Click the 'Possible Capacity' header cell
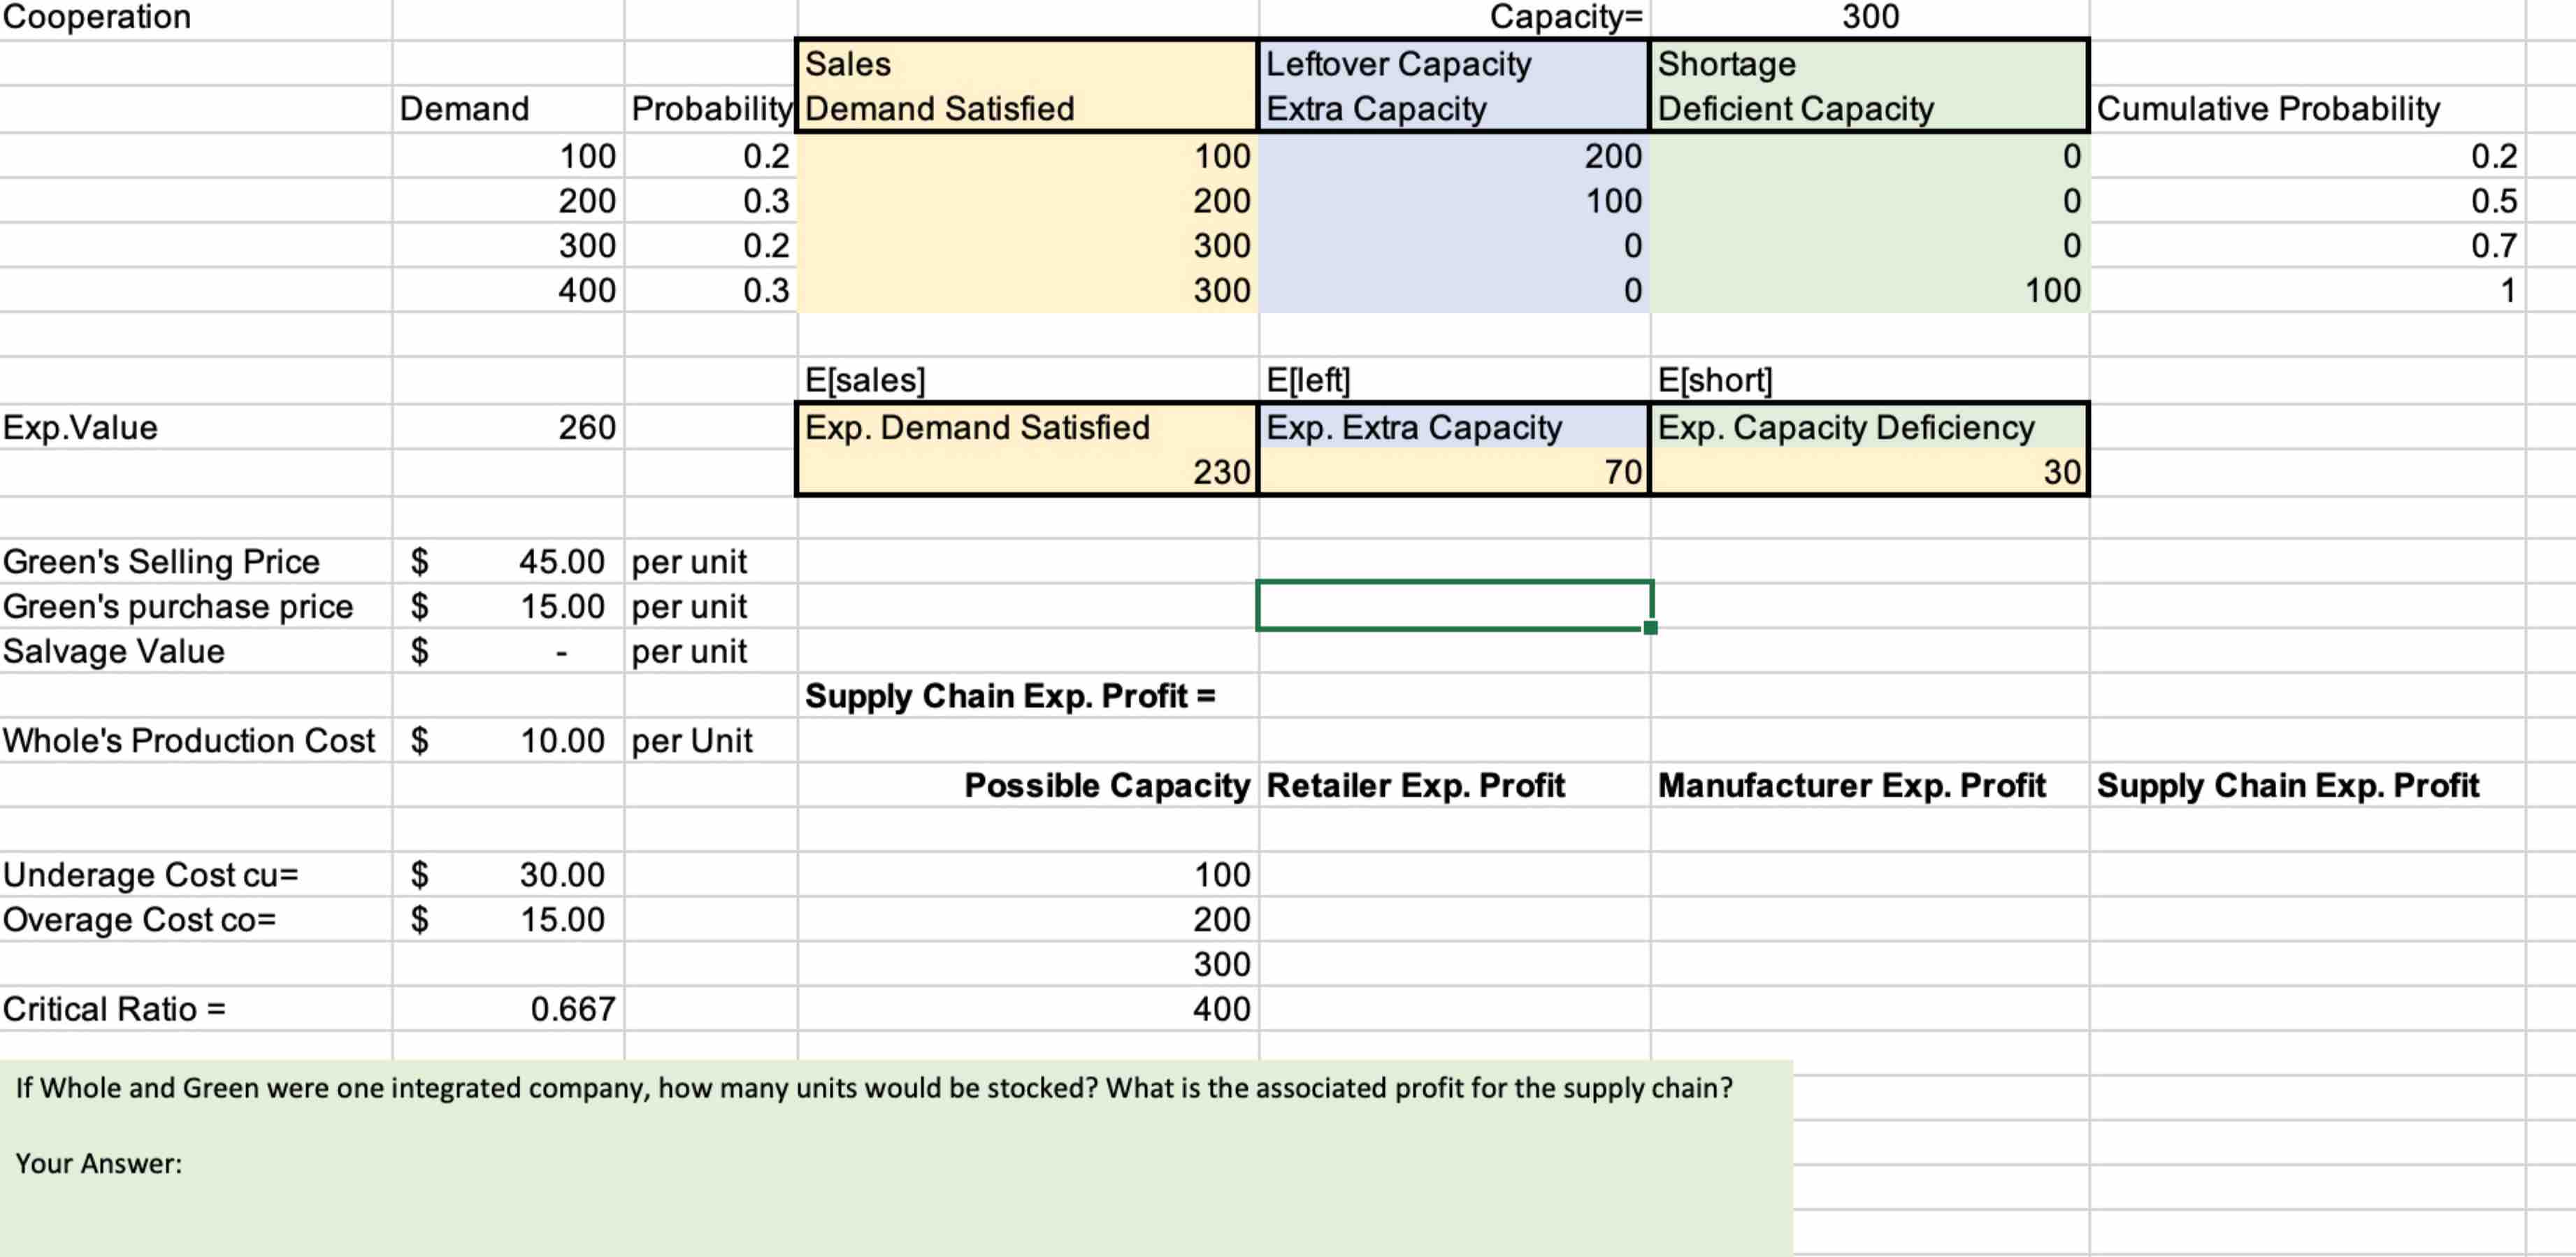Image resolution: width=2576 pixels, height=1257 pixels. point(1027,785)
